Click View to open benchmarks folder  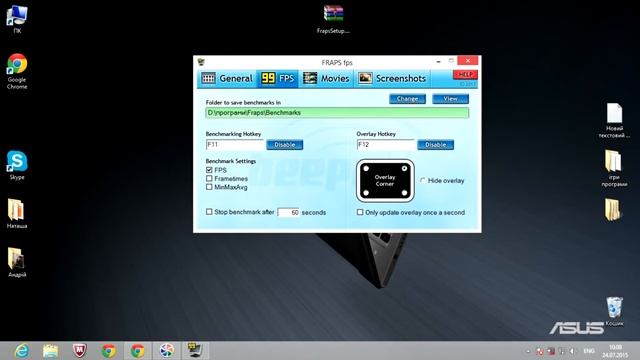[x=451, y=99]
